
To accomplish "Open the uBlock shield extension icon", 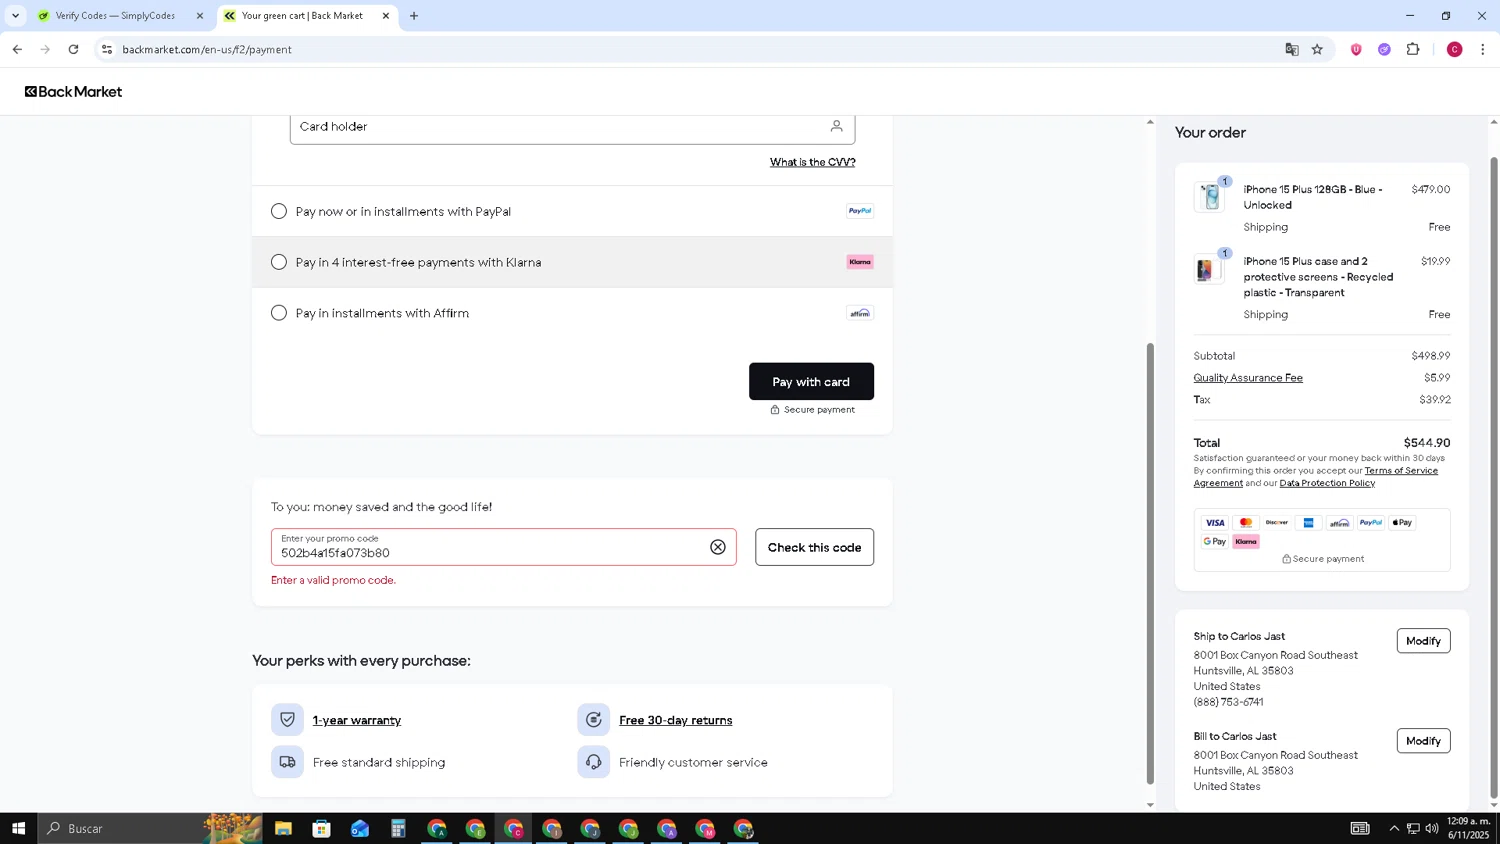I will tap(1356, 49).
